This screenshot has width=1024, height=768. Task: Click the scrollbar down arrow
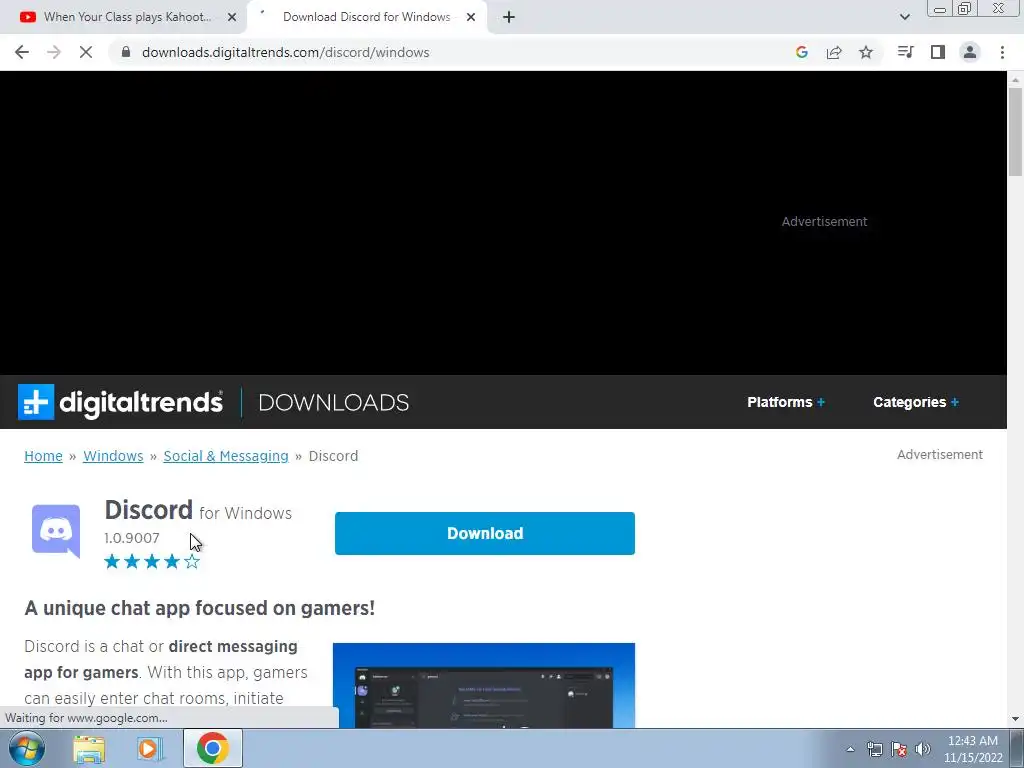tap(1015, 719)
